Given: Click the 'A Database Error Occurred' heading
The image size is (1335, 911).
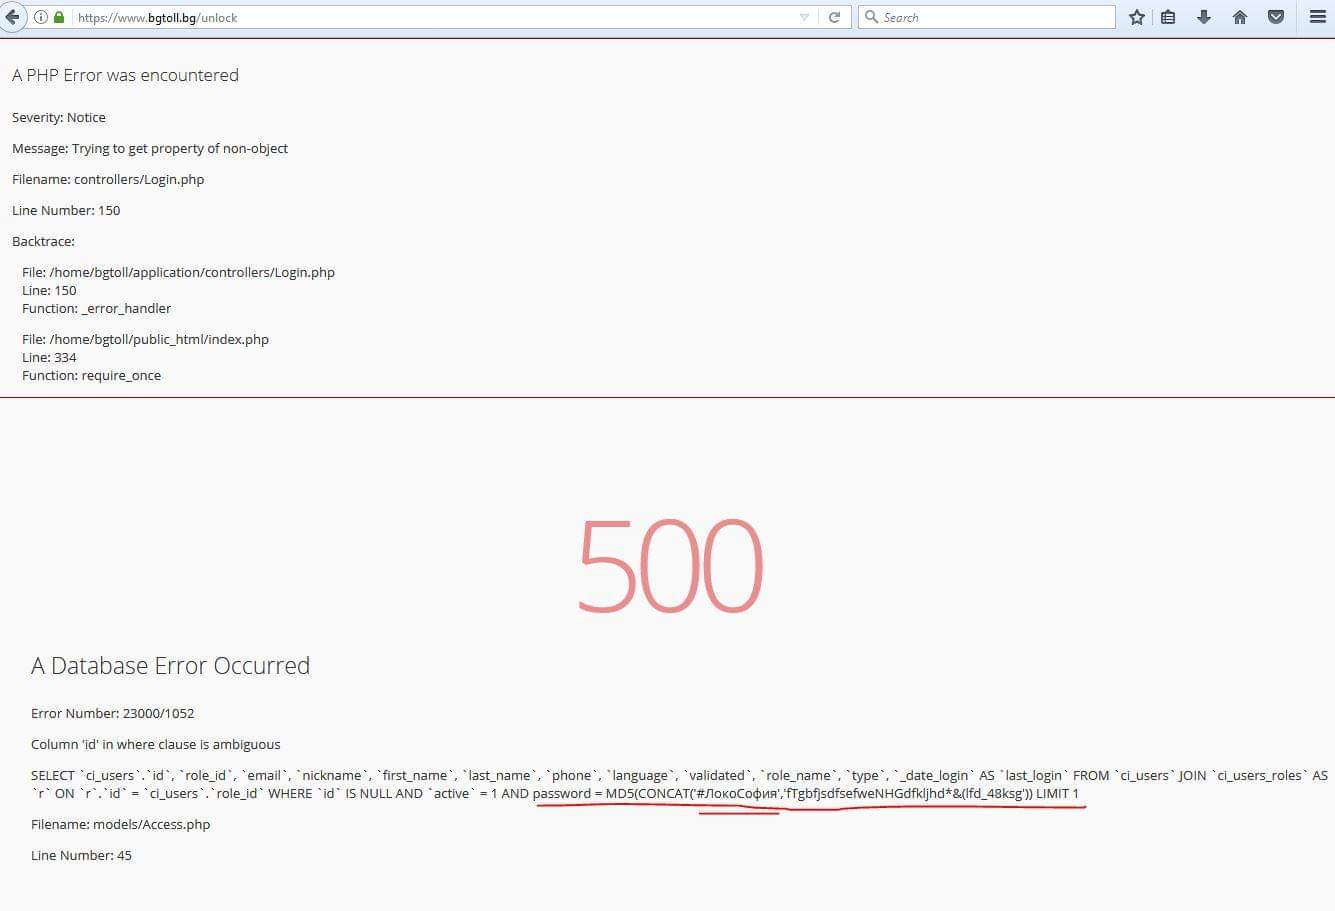Looking at the screenshot, I should pos(170,666).
